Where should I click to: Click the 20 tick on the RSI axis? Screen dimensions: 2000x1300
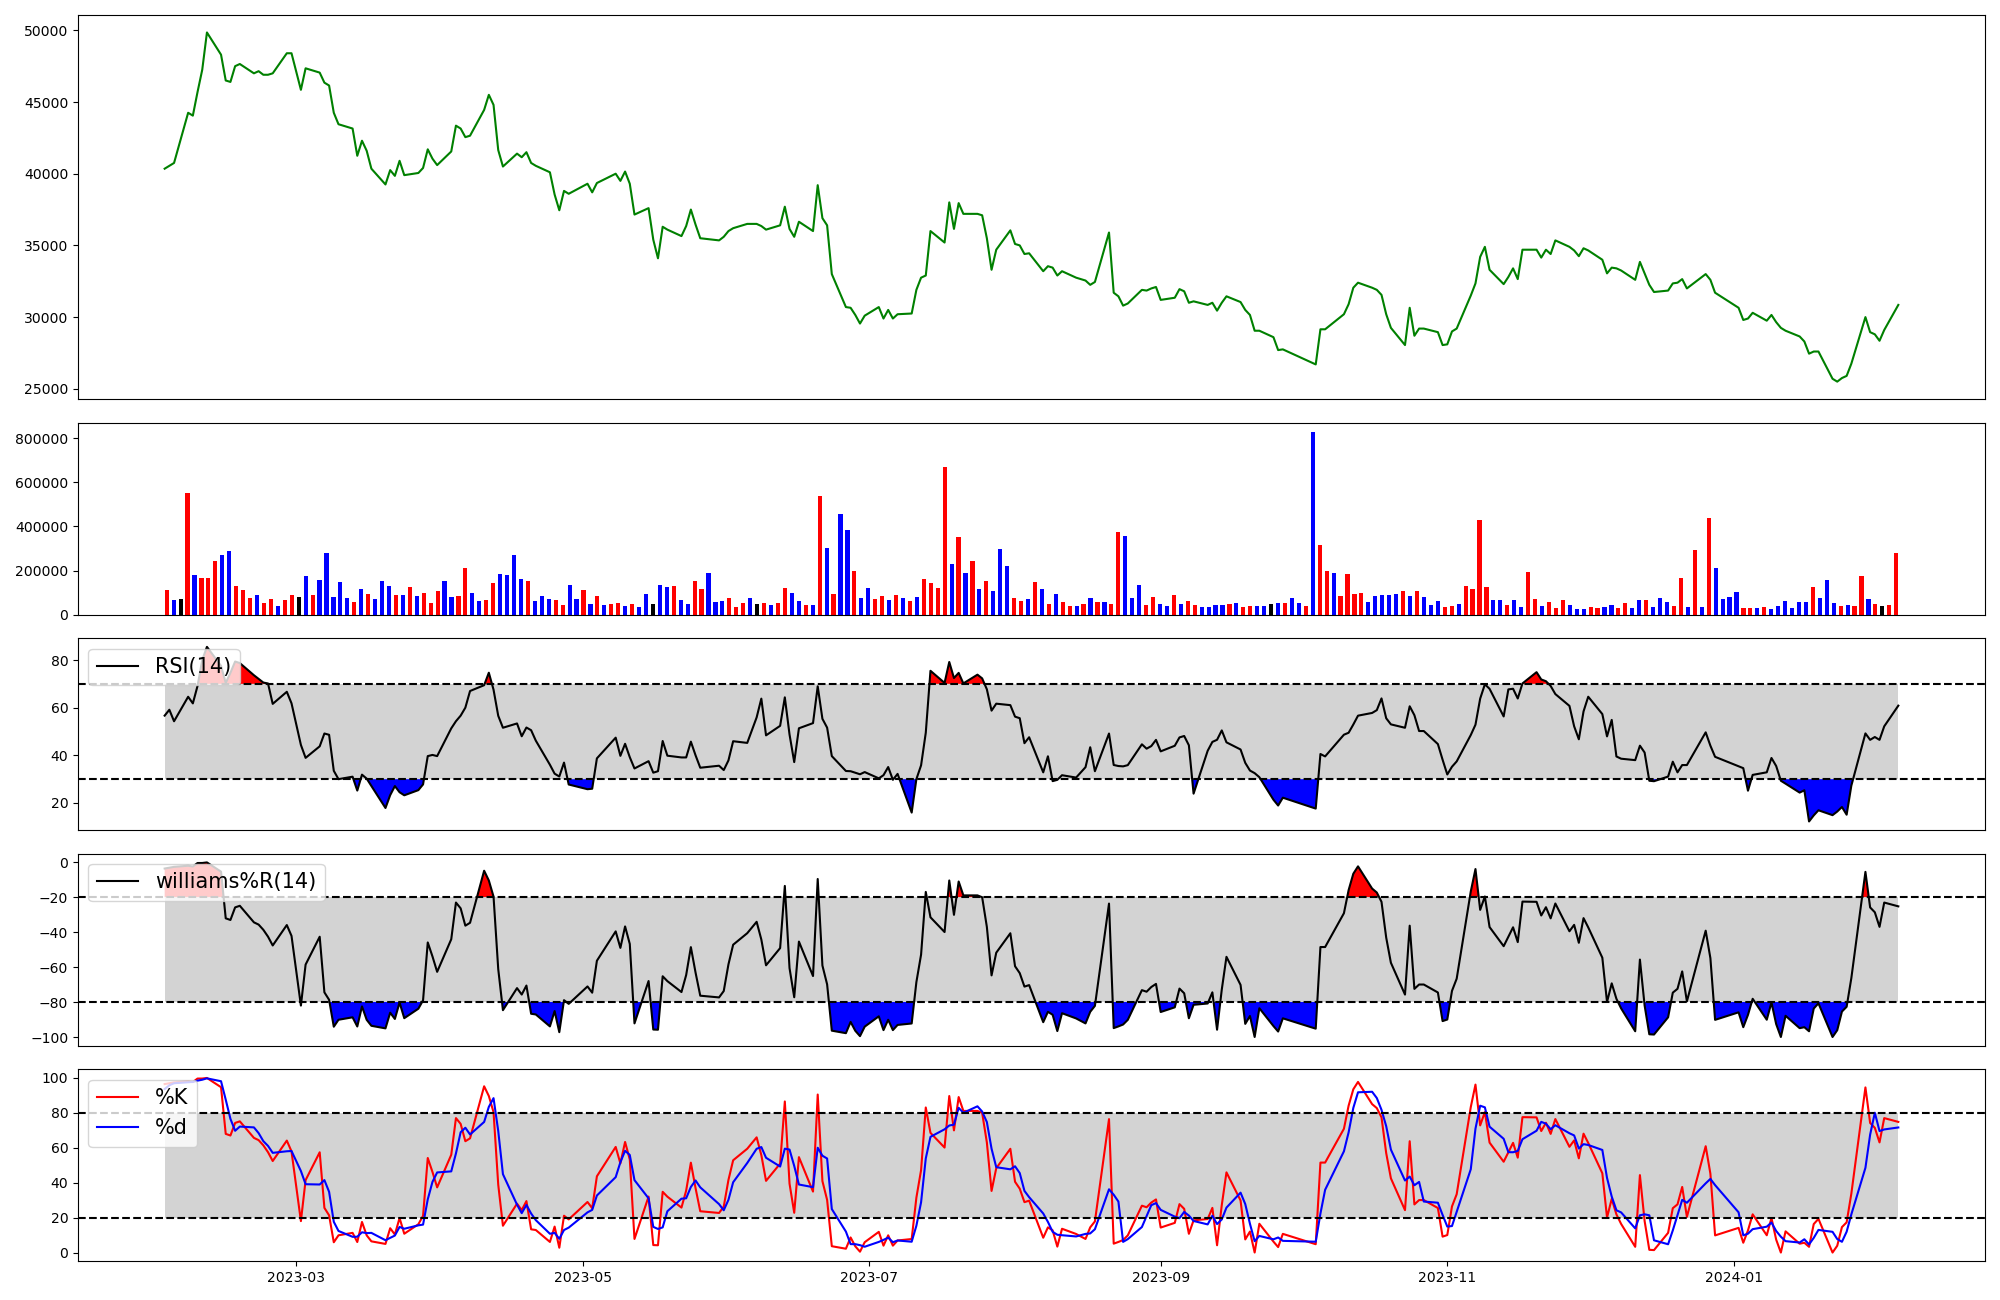tap(59, 803)
